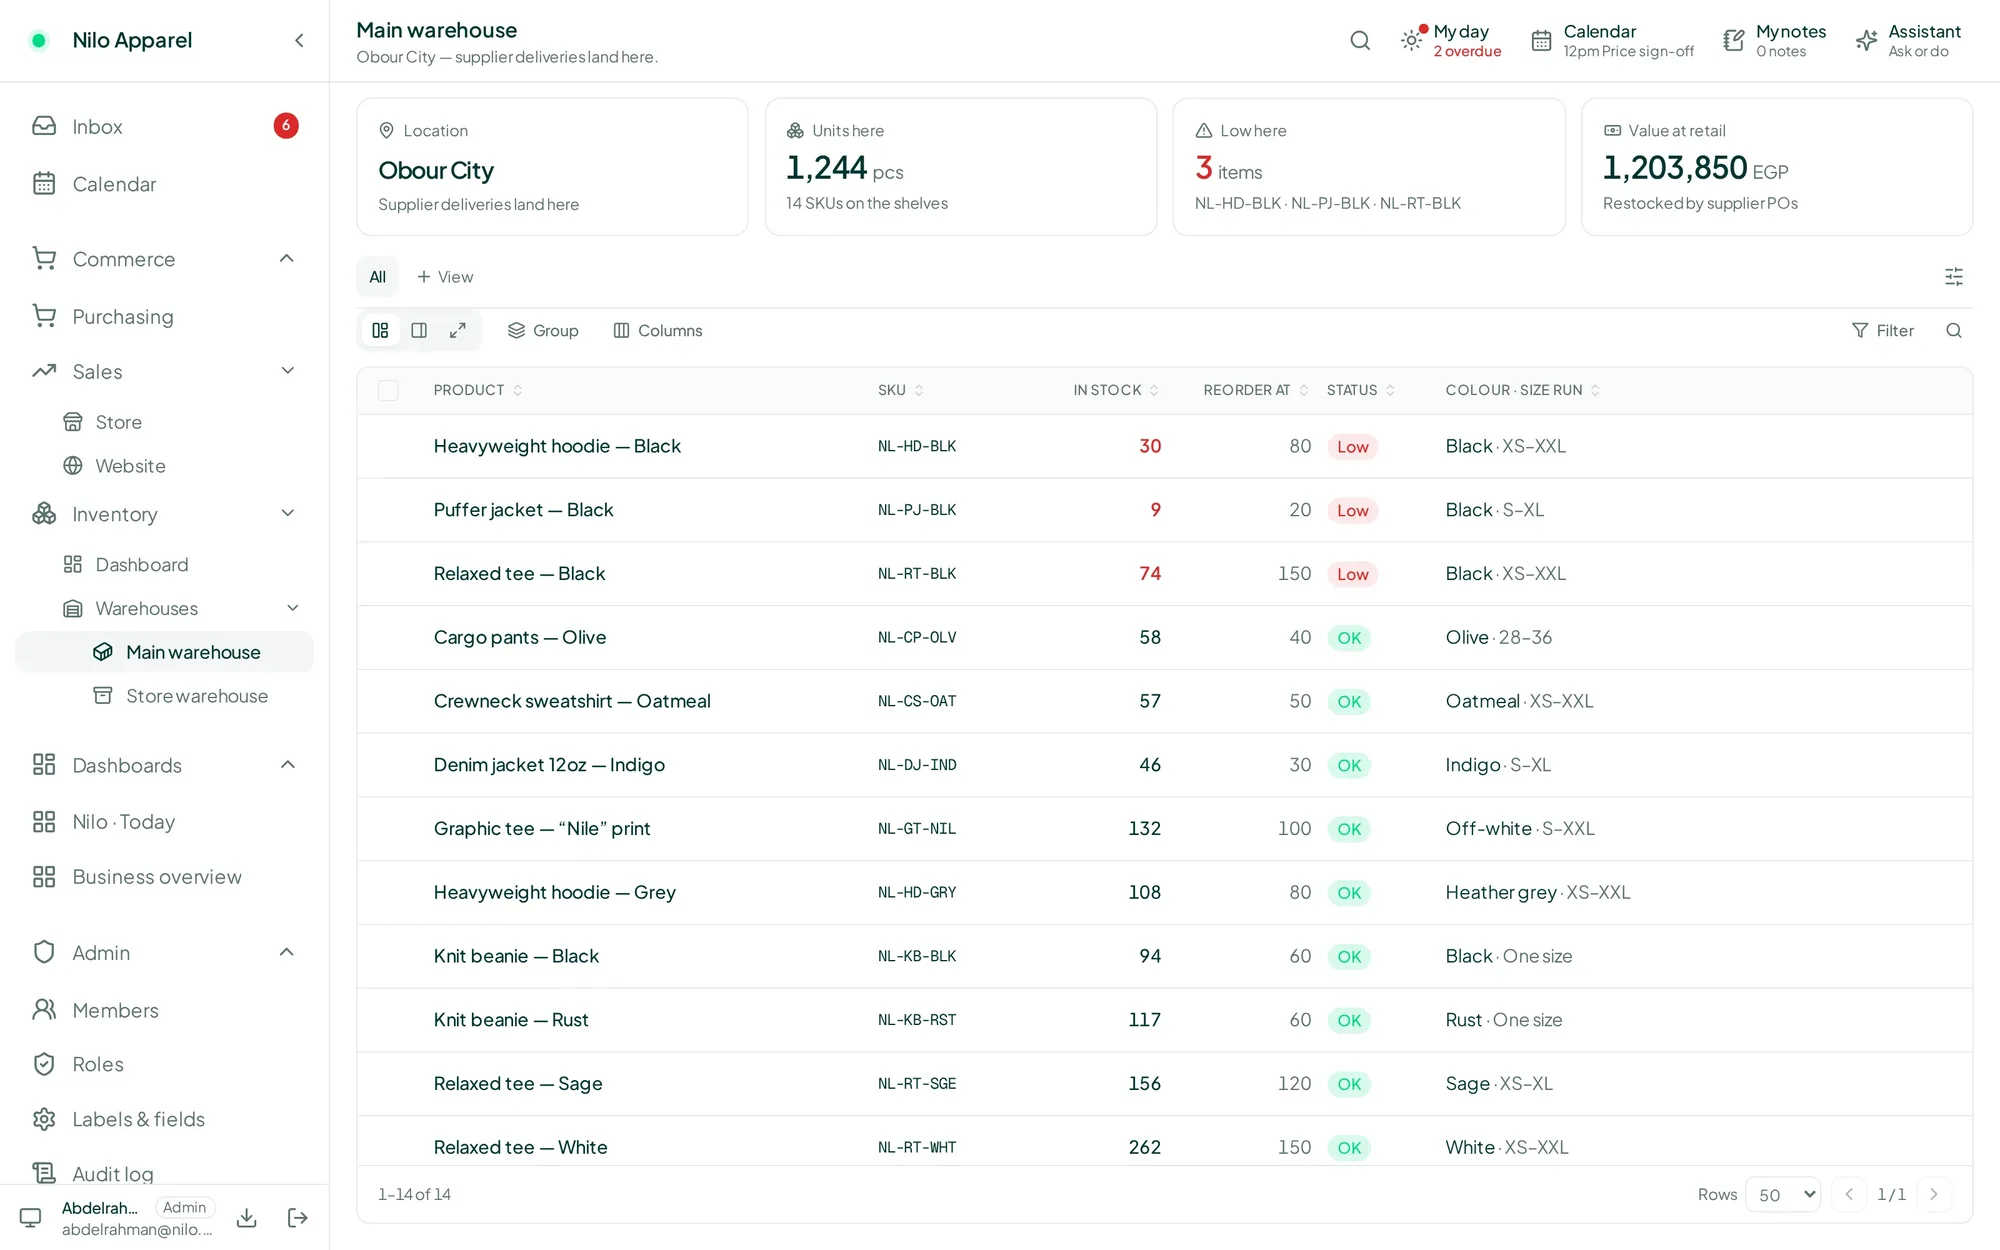Collapse the Commerce section
Image resolution: width=2000 pixels, height=1250 pixels.
(287, 259)
